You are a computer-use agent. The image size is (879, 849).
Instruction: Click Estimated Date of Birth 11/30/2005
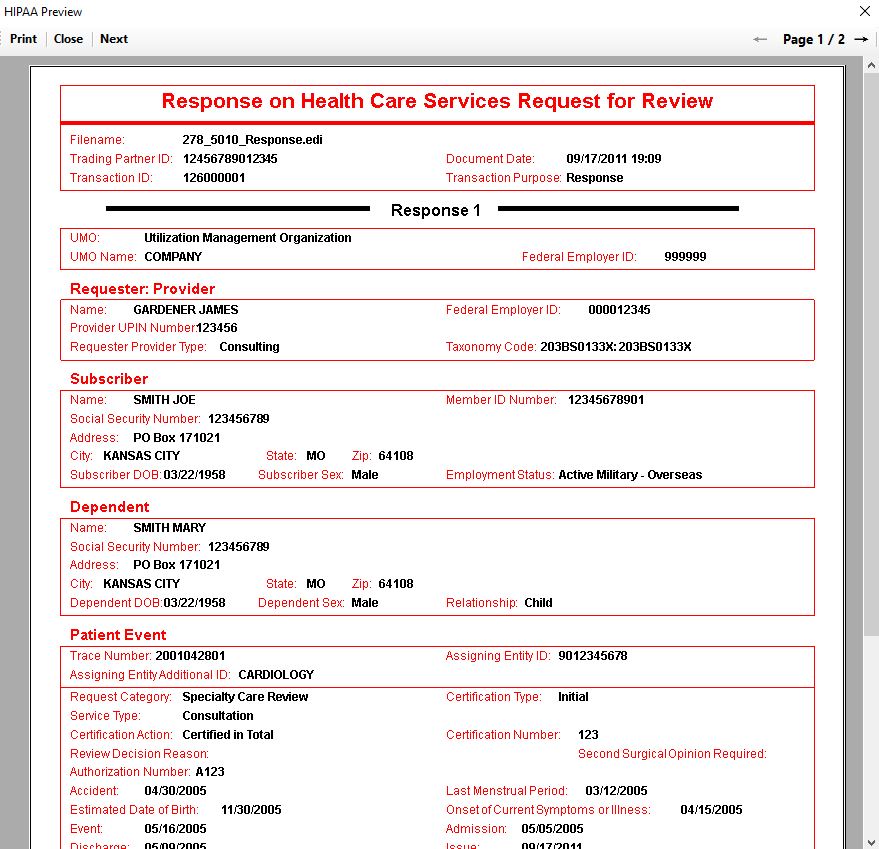[x=251, y=810]
